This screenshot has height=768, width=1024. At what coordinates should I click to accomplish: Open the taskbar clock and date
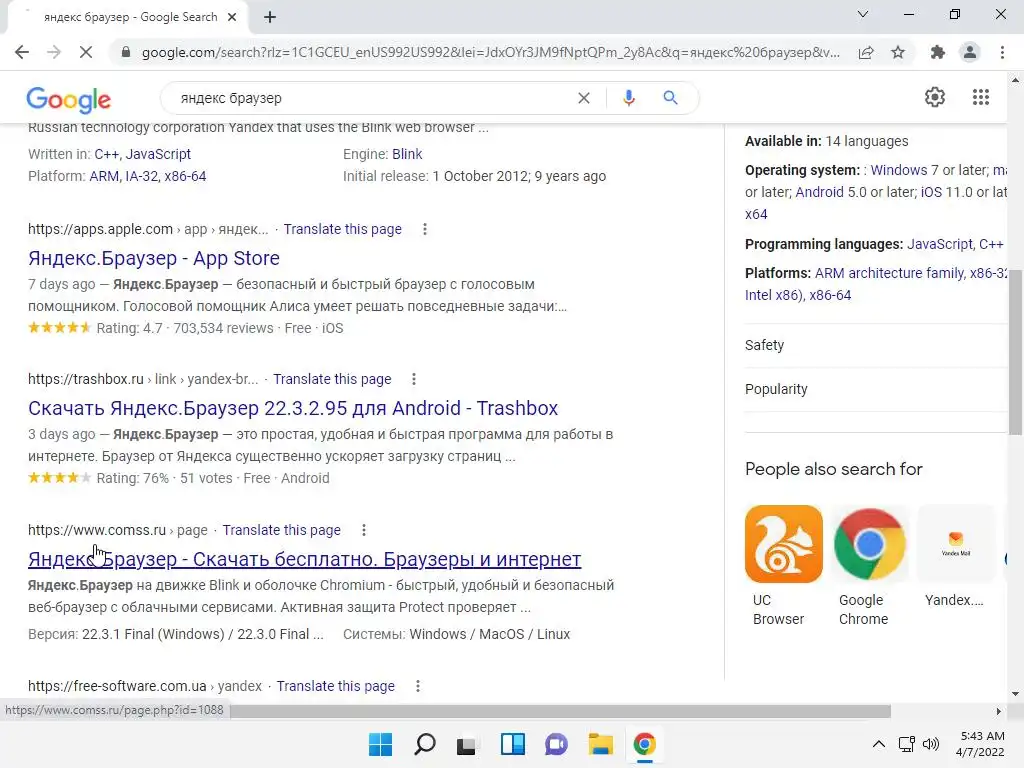[x=980, y=744]
